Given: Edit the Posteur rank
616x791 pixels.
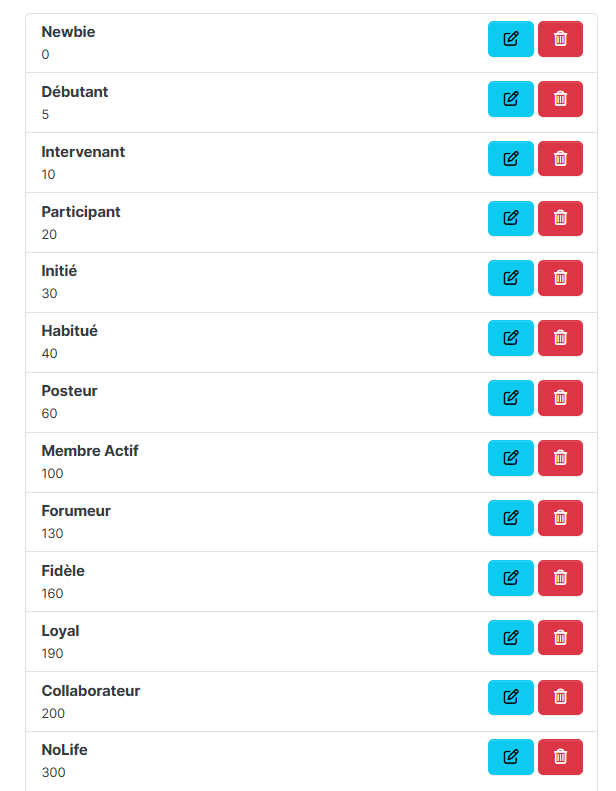Looking at the screenshot, I should tap(511, 398).
